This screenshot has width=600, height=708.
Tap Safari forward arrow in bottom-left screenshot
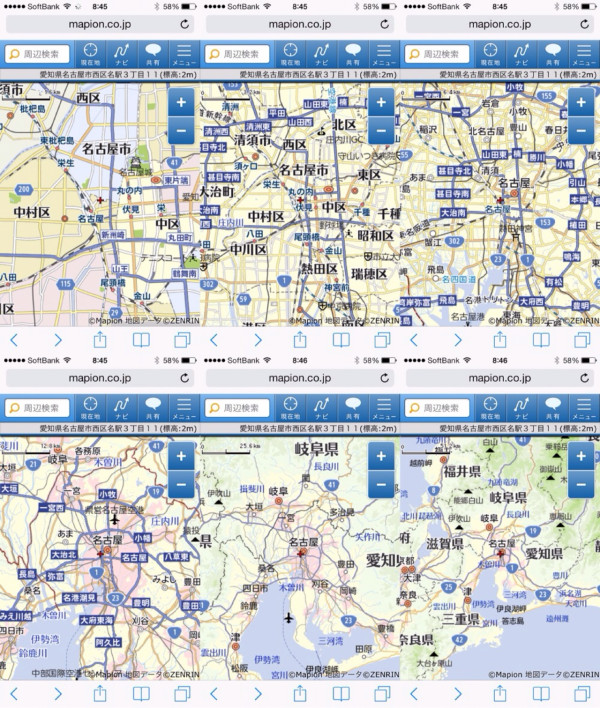[57, 693]
